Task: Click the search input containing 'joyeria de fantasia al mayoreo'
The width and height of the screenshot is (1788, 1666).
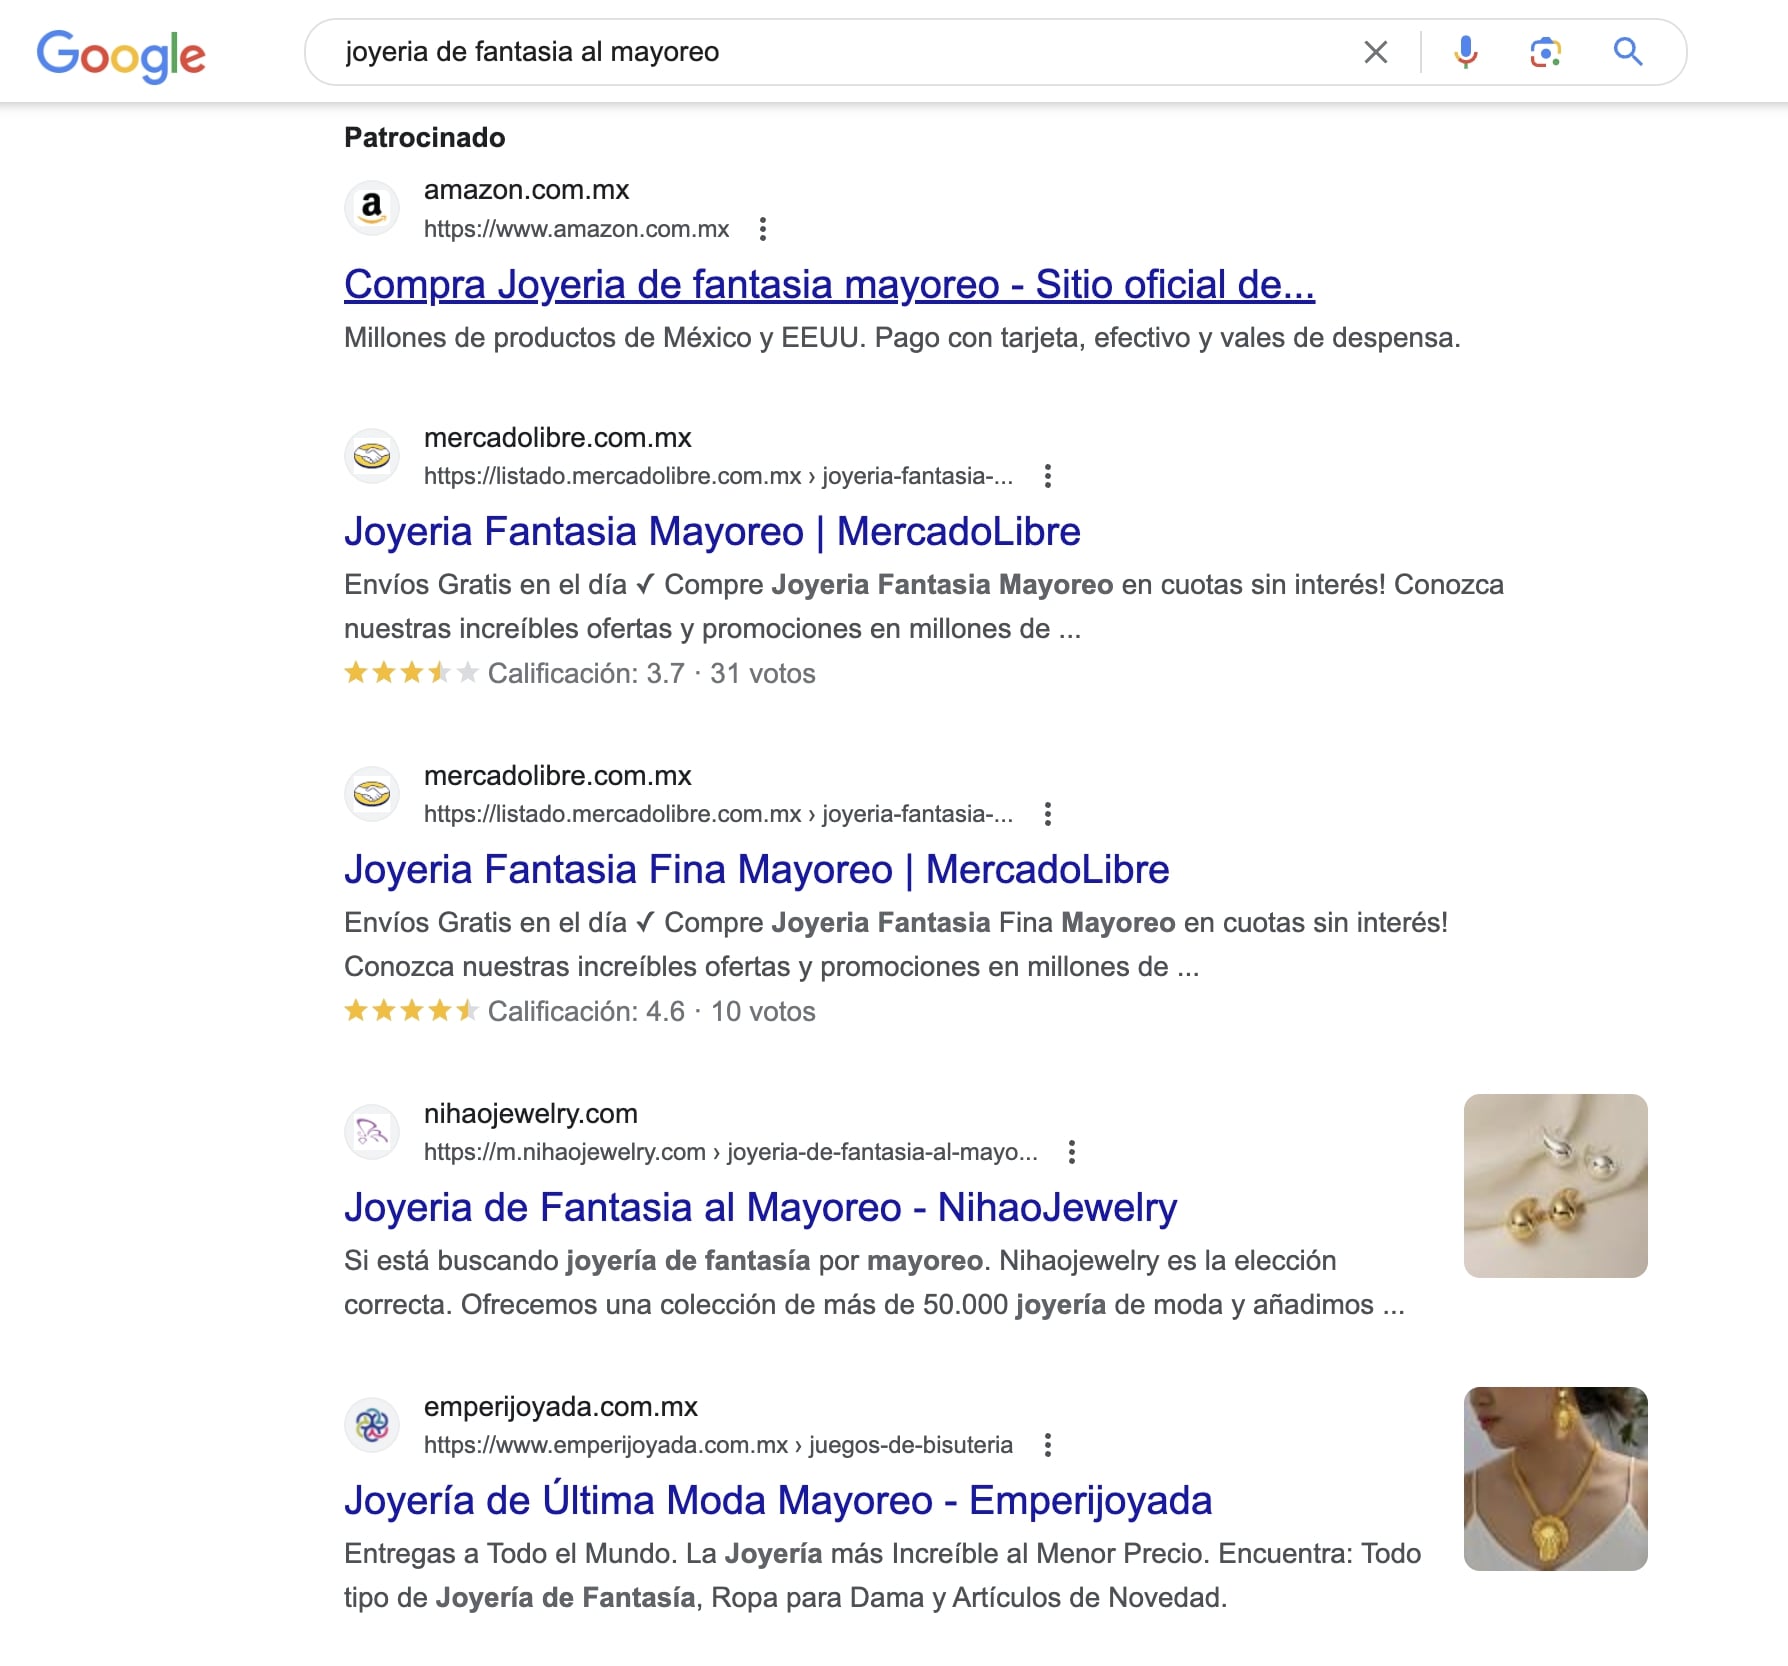Action: point(840,52)
